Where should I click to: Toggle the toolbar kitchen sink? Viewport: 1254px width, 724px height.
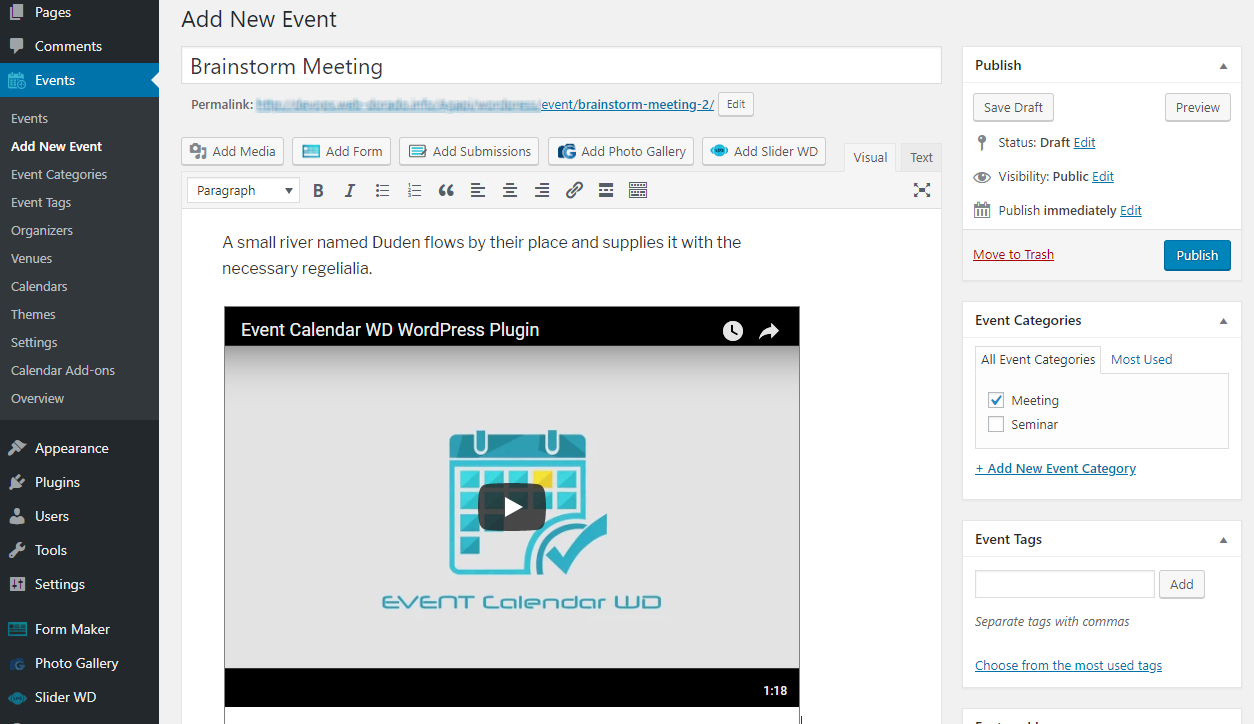point(638,190)
